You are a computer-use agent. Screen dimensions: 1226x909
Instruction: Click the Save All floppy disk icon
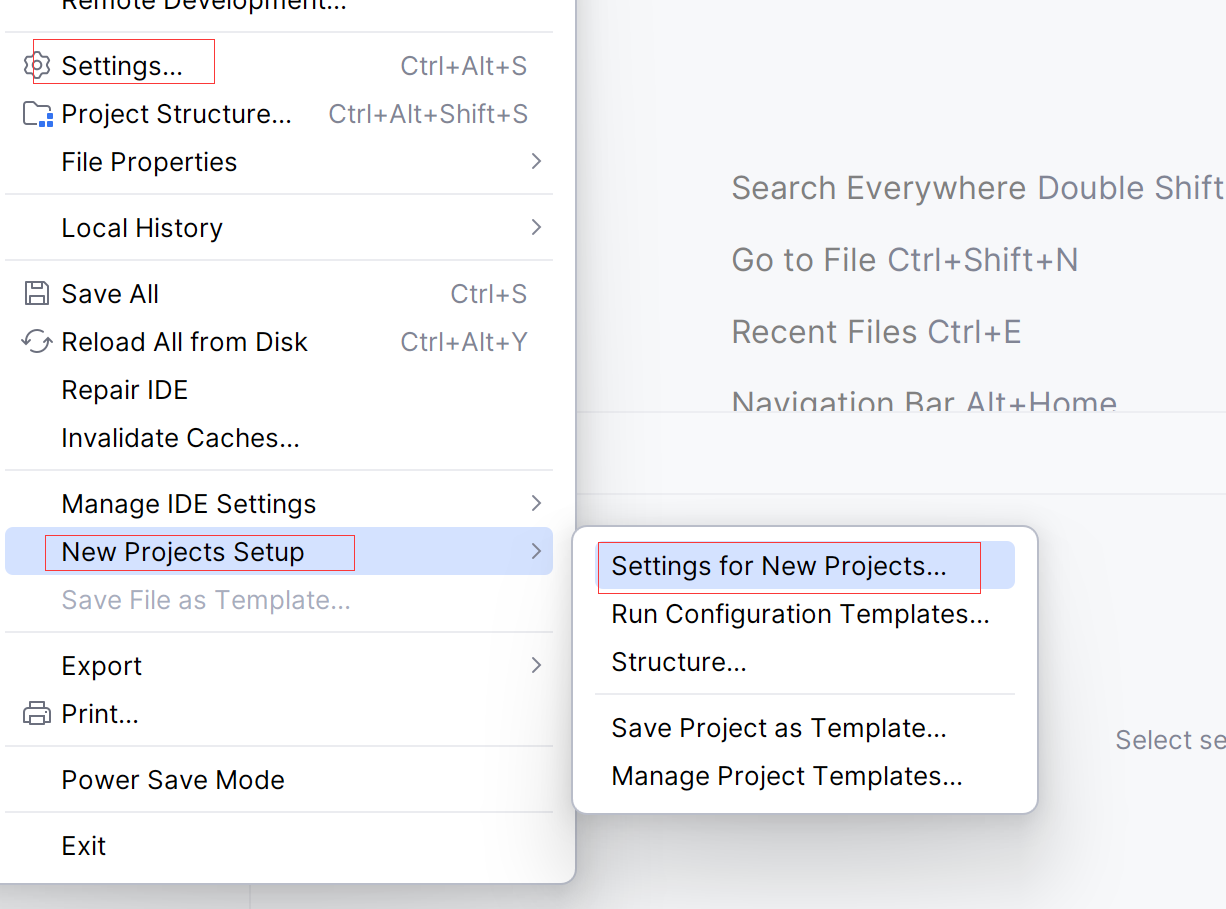(37, 294)
